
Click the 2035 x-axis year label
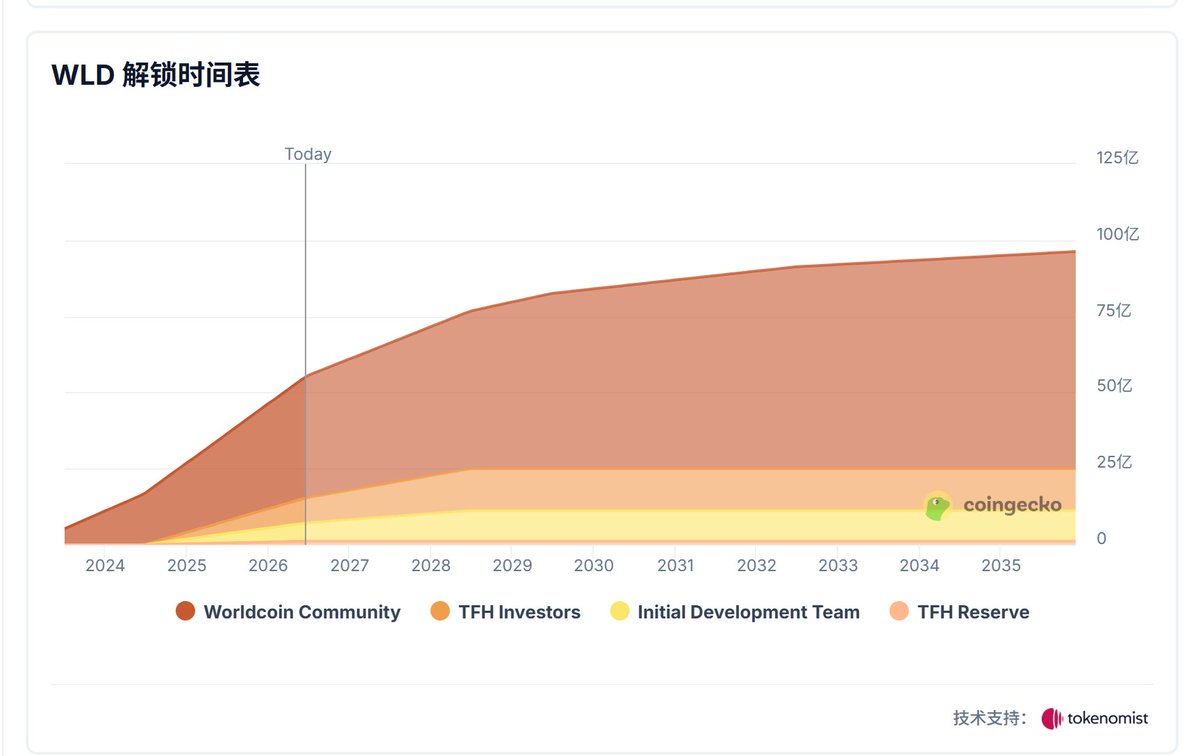[x=1001, y=566]
